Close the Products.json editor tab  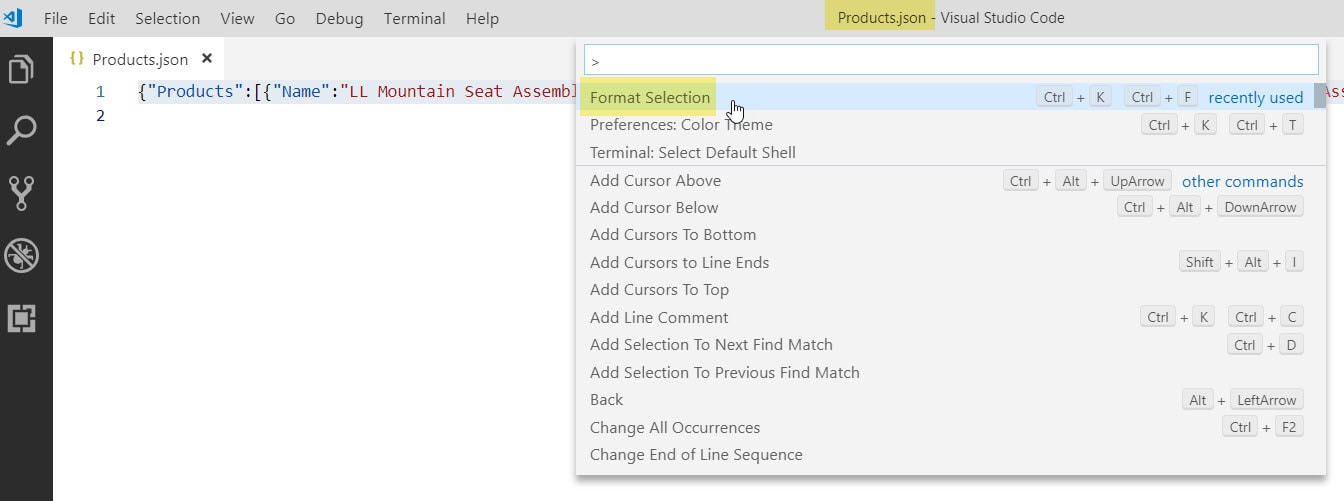click(x=208, y=59)
